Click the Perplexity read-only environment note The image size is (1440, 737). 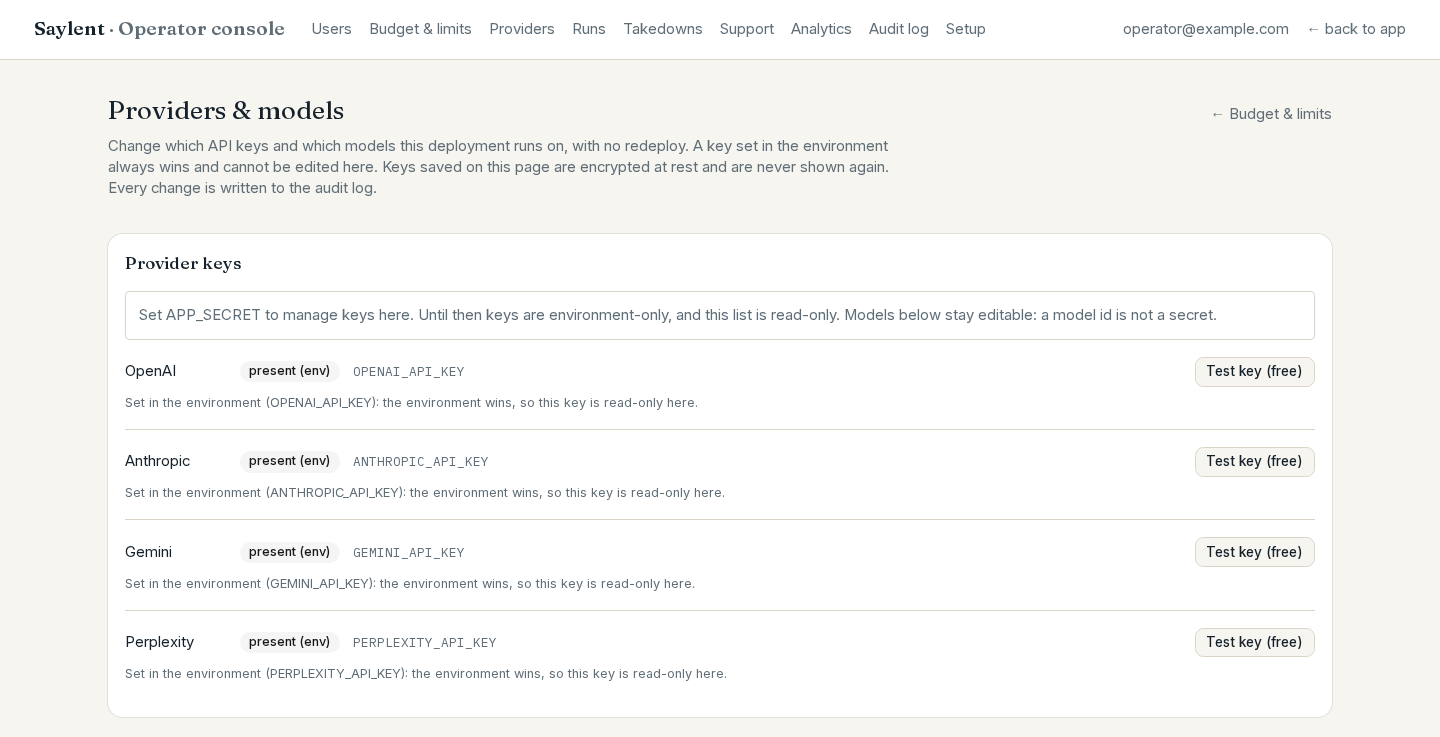426,674
